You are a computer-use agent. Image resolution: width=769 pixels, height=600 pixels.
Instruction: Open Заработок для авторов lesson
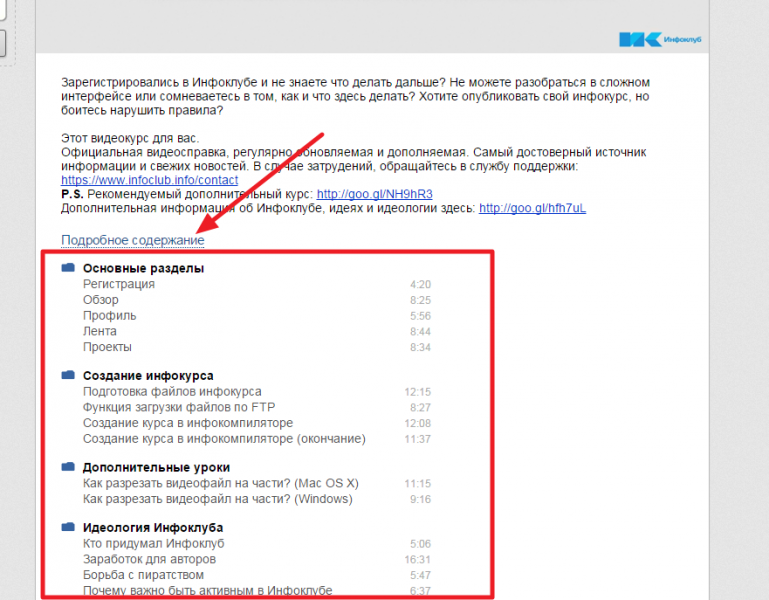pos(149,559)
